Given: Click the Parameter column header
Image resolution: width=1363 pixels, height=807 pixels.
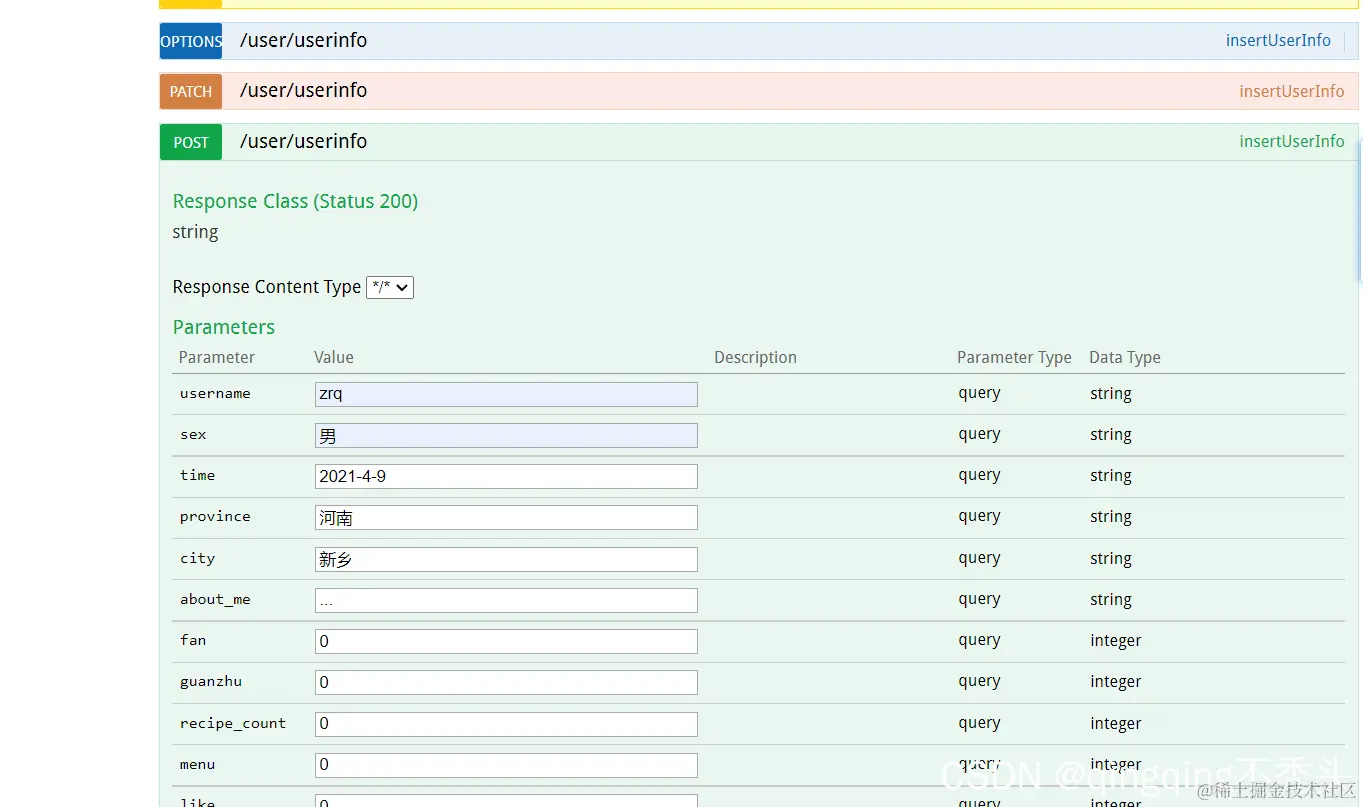Looking at the screenshot, I should [x=217, y=358].
